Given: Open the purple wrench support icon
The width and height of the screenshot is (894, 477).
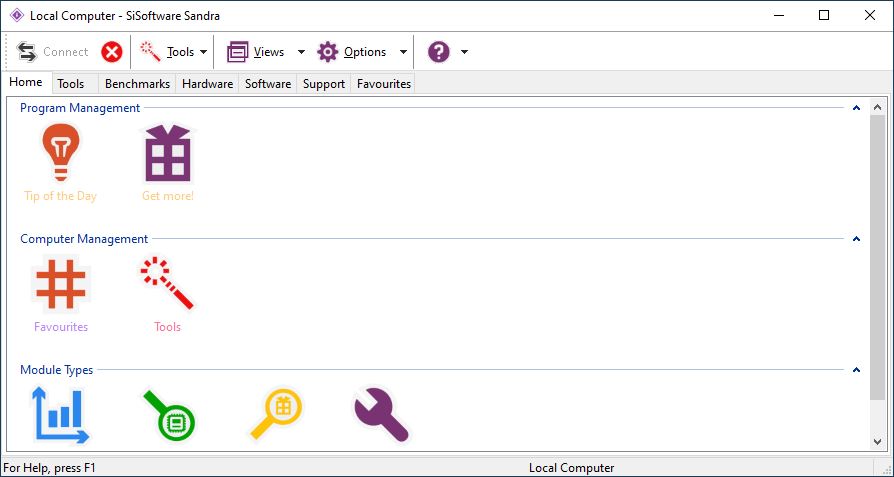Looking at the screenshot, I should click(x=381, y=414).
